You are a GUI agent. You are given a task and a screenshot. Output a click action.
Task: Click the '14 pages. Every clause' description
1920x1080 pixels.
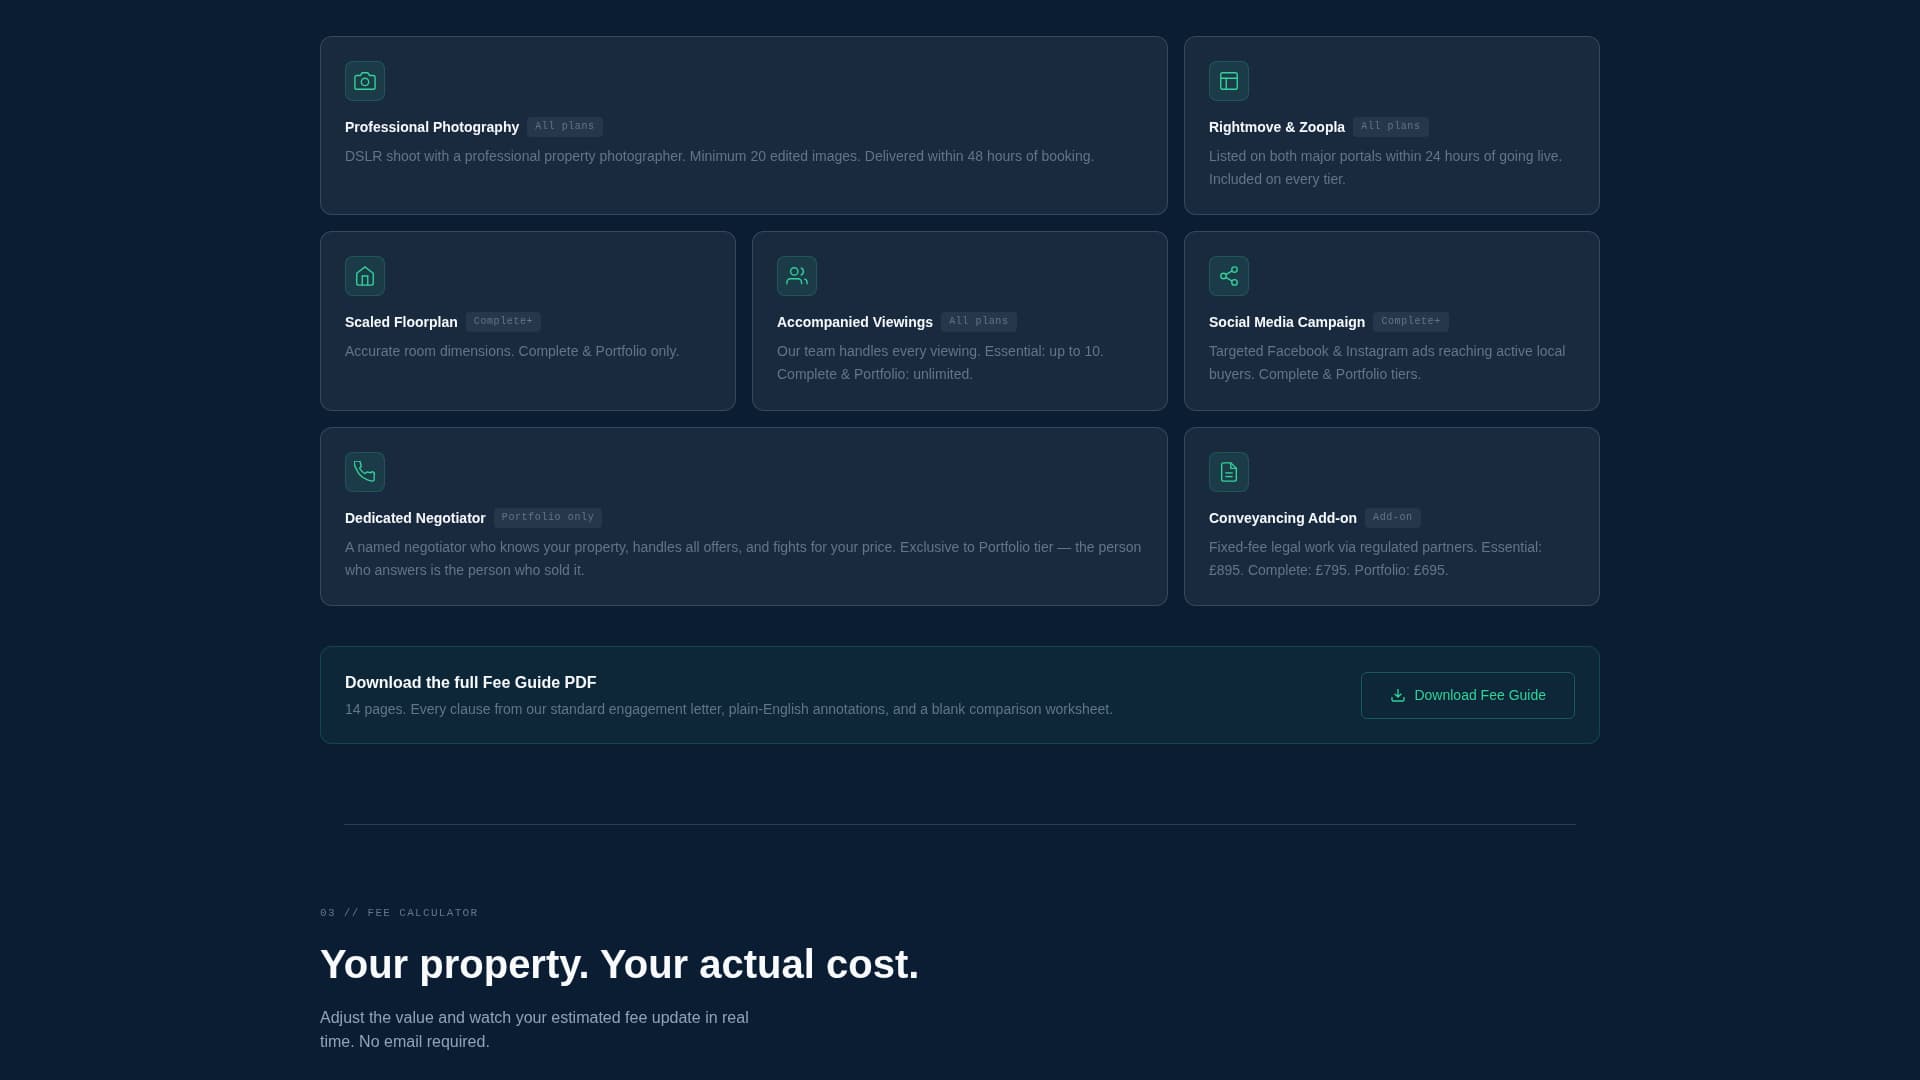coord(729,709)
